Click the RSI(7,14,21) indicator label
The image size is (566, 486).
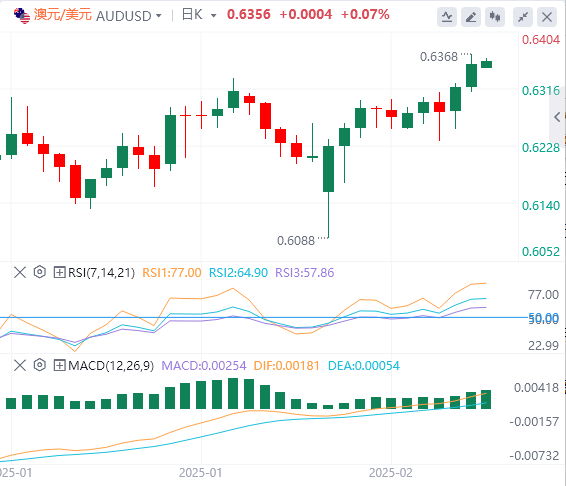(101, 273)
